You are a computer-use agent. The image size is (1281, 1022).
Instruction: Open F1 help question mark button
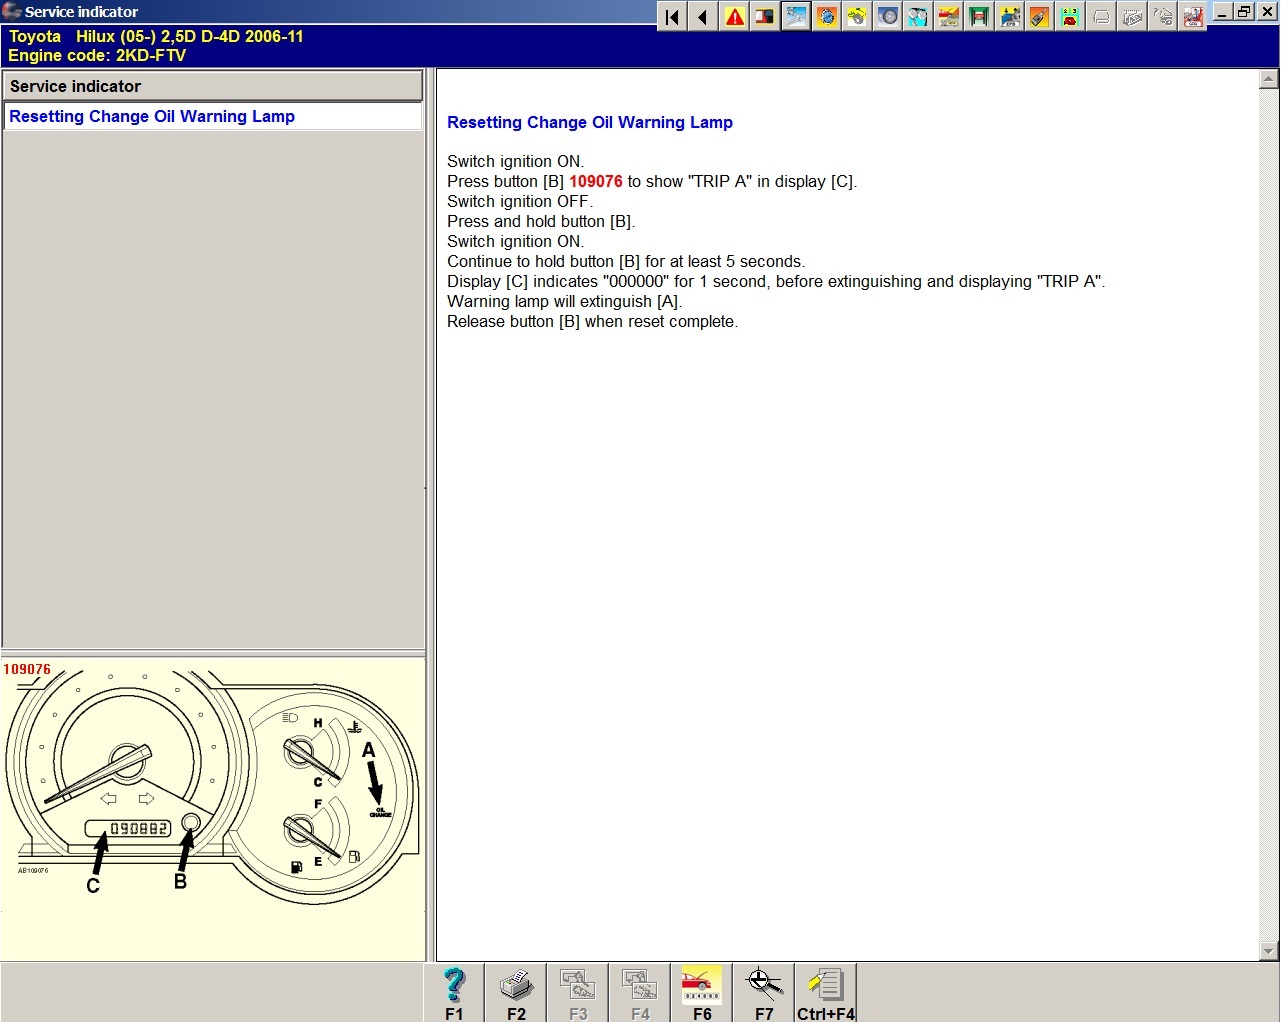(454, 993)
